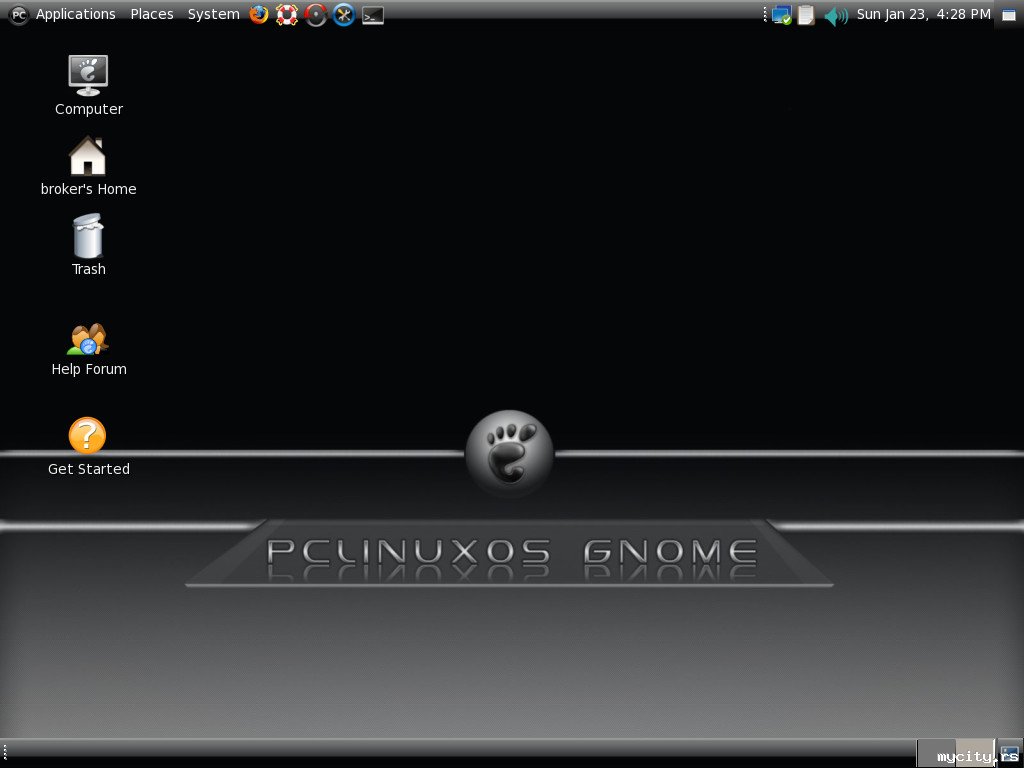Open the Trash desktop icon
The height and width of the screenshot is (768, 1024).
point(88,245)
